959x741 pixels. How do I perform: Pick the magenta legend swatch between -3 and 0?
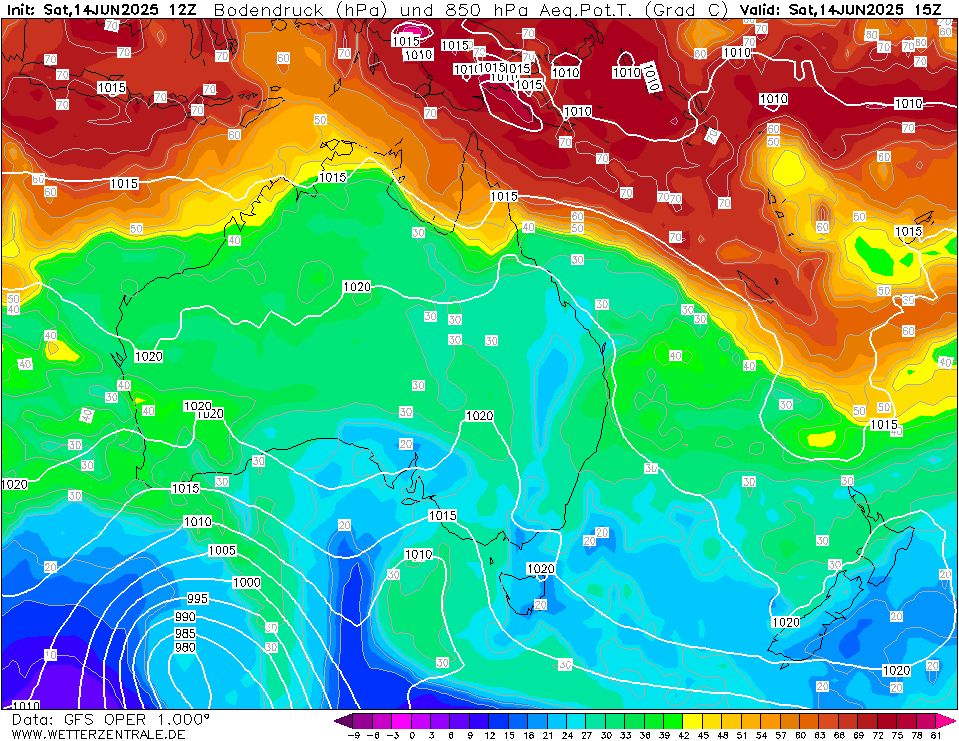tap(402, 721)
